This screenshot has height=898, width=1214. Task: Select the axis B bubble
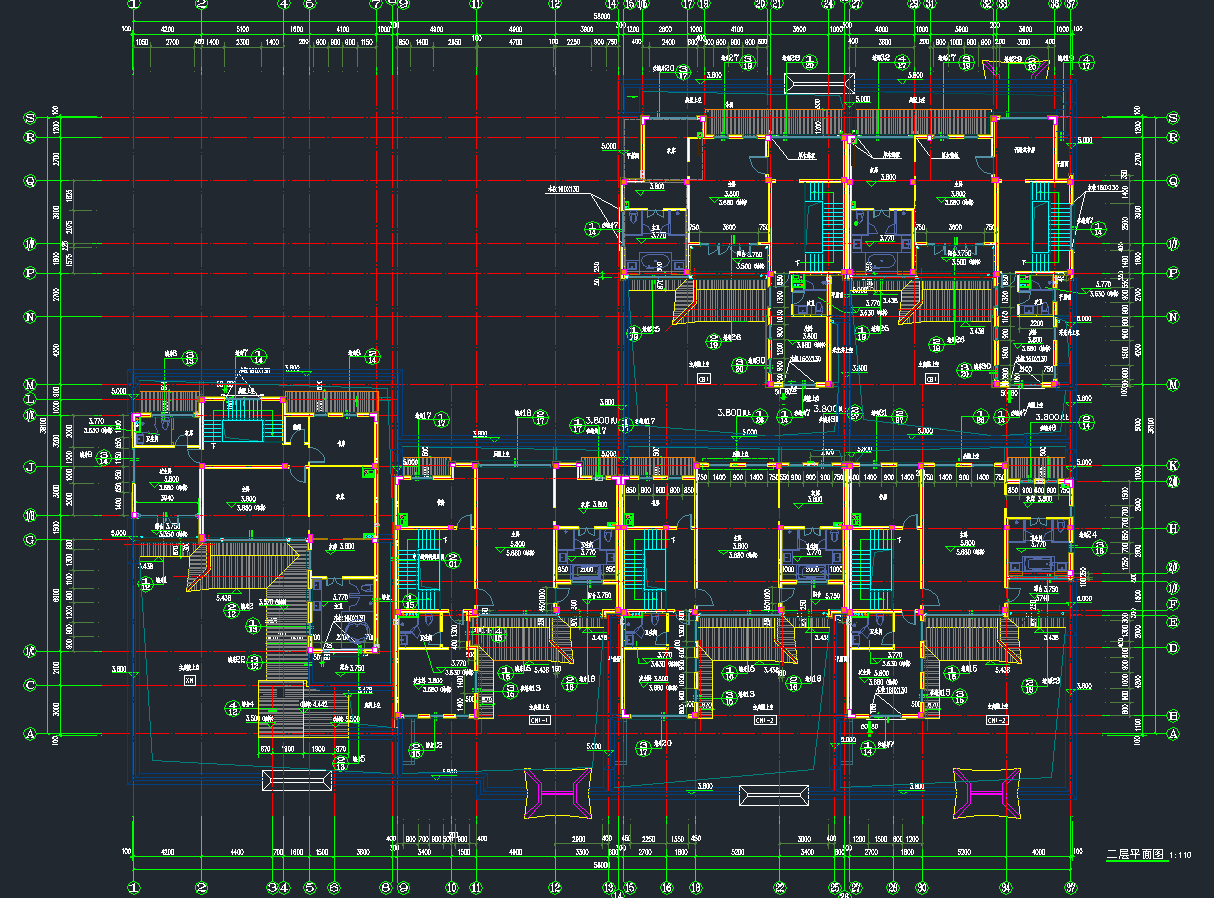coord(1173,716)
